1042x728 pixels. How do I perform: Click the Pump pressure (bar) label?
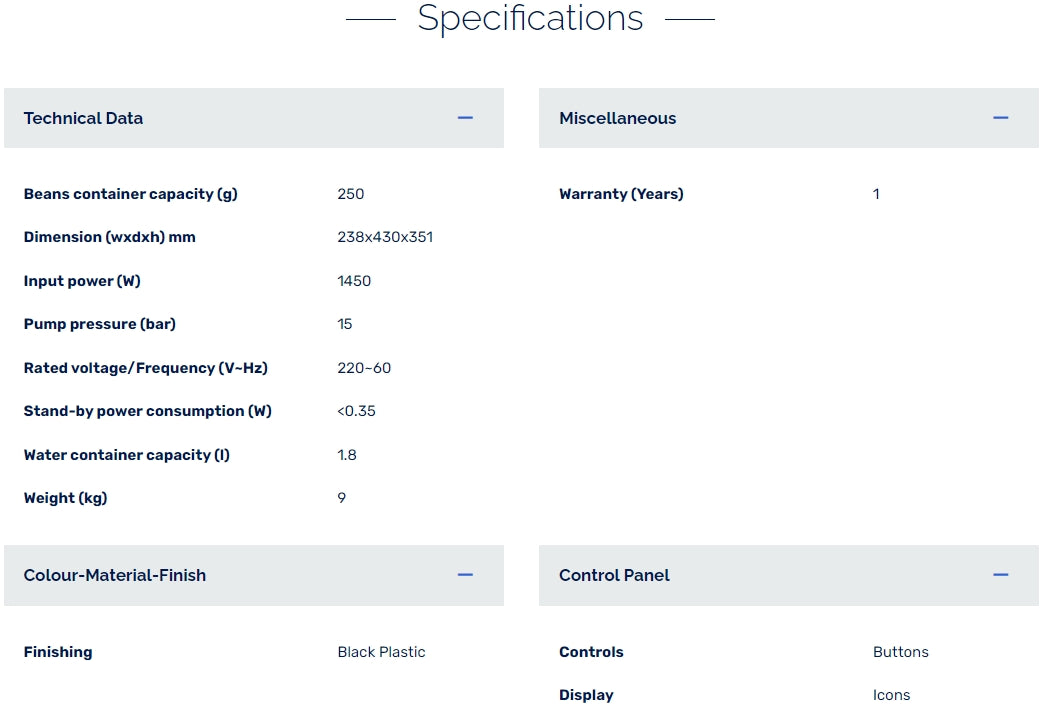coord(100,324)
